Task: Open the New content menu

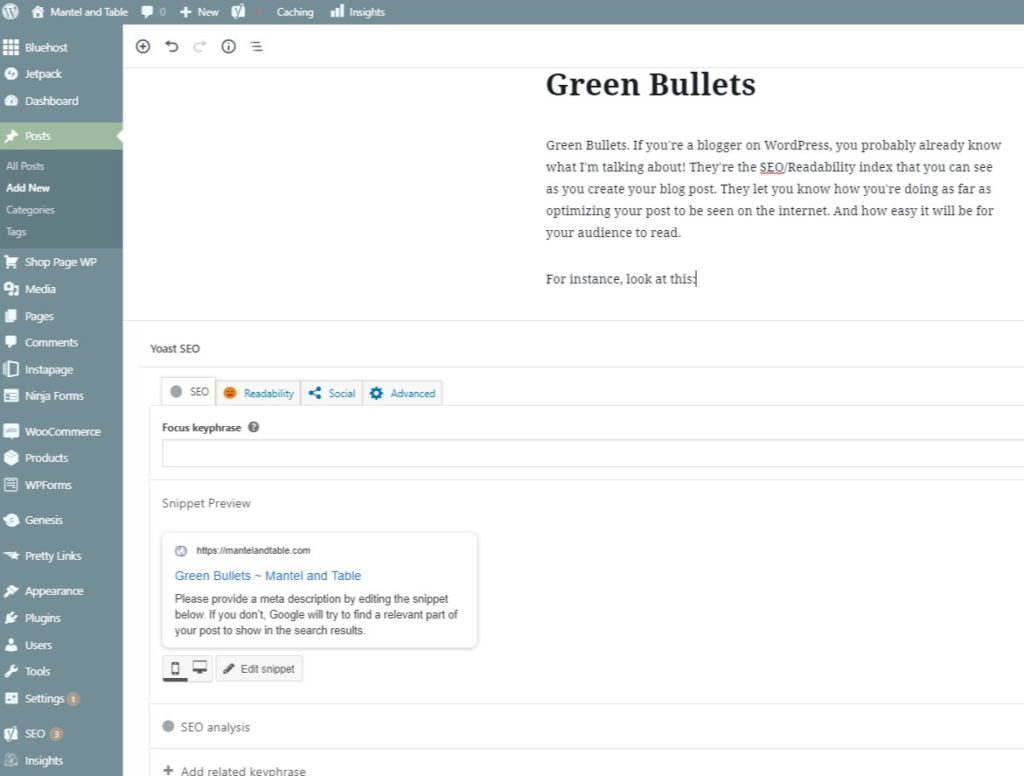Action: pyautogui.click(x=199, y=12)
